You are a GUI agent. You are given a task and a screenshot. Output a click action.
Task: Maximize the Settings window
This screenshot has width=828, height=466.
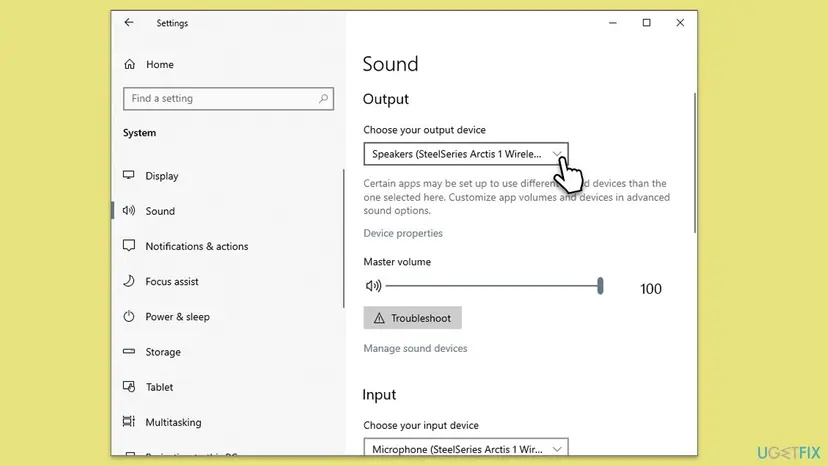click(646, 23)
